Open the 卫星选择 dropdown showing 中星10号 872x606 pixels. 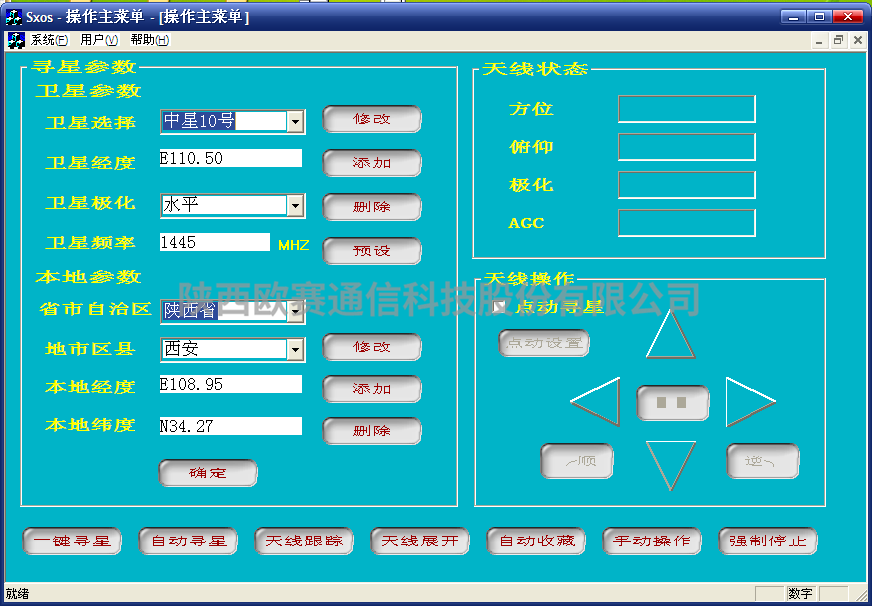295,121
